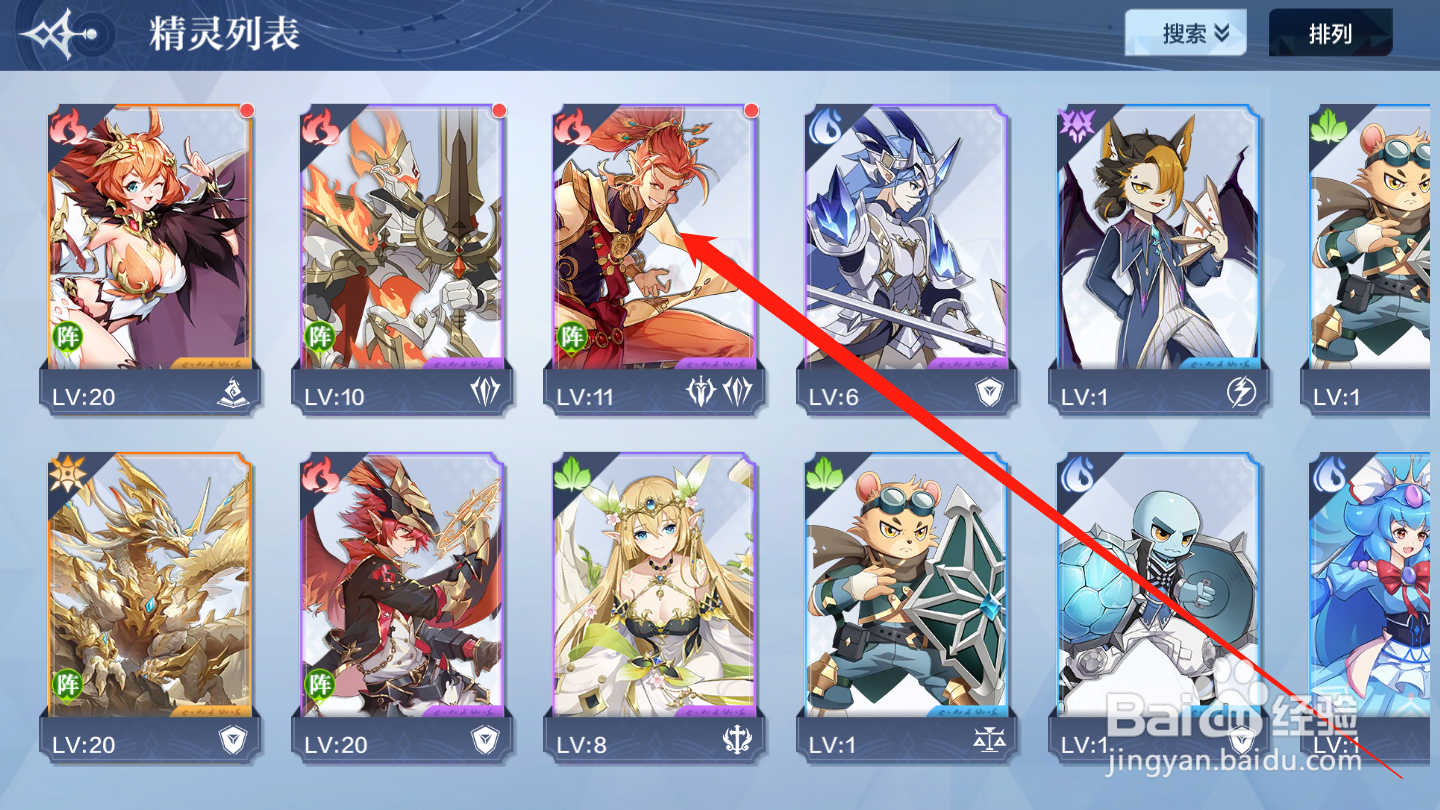Viewport: 1440px width, 810px height.
Task: Select the LV:20 golden dragon card
Action: (x=151, y=606)
